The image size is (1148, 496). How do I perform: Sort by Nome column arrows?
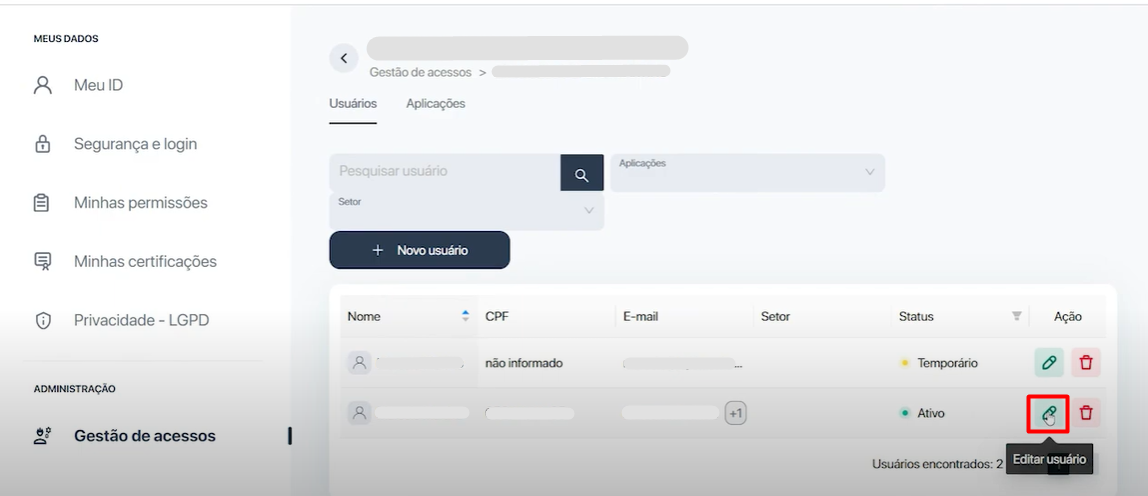click(x=465, y=316)
